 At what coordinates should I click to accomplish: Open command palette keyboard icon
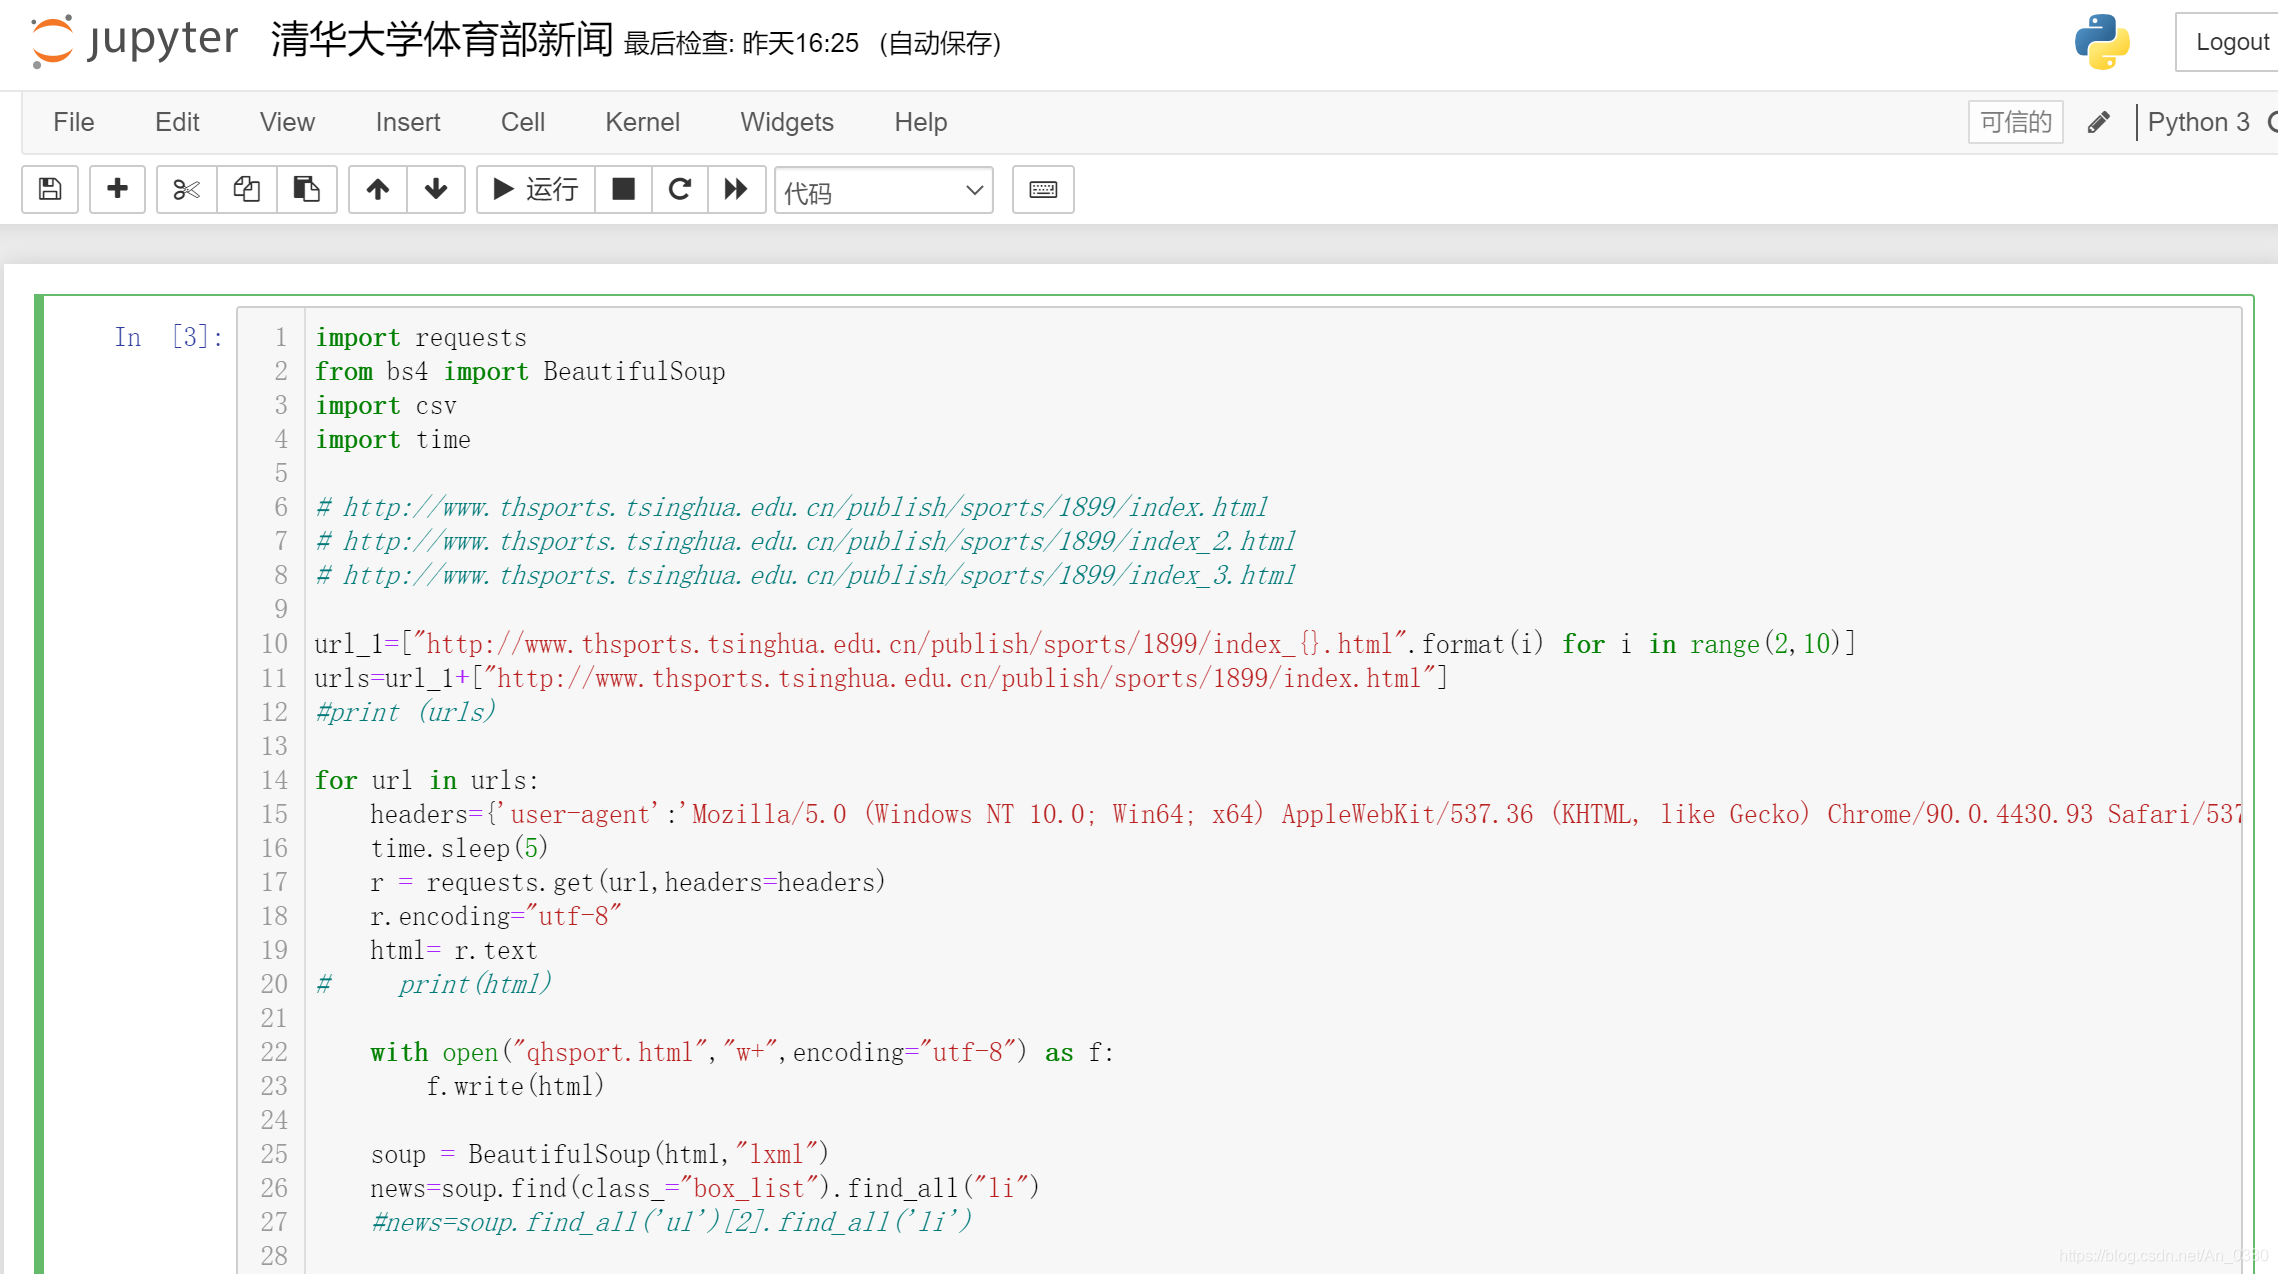click(x=1043, y=189)
